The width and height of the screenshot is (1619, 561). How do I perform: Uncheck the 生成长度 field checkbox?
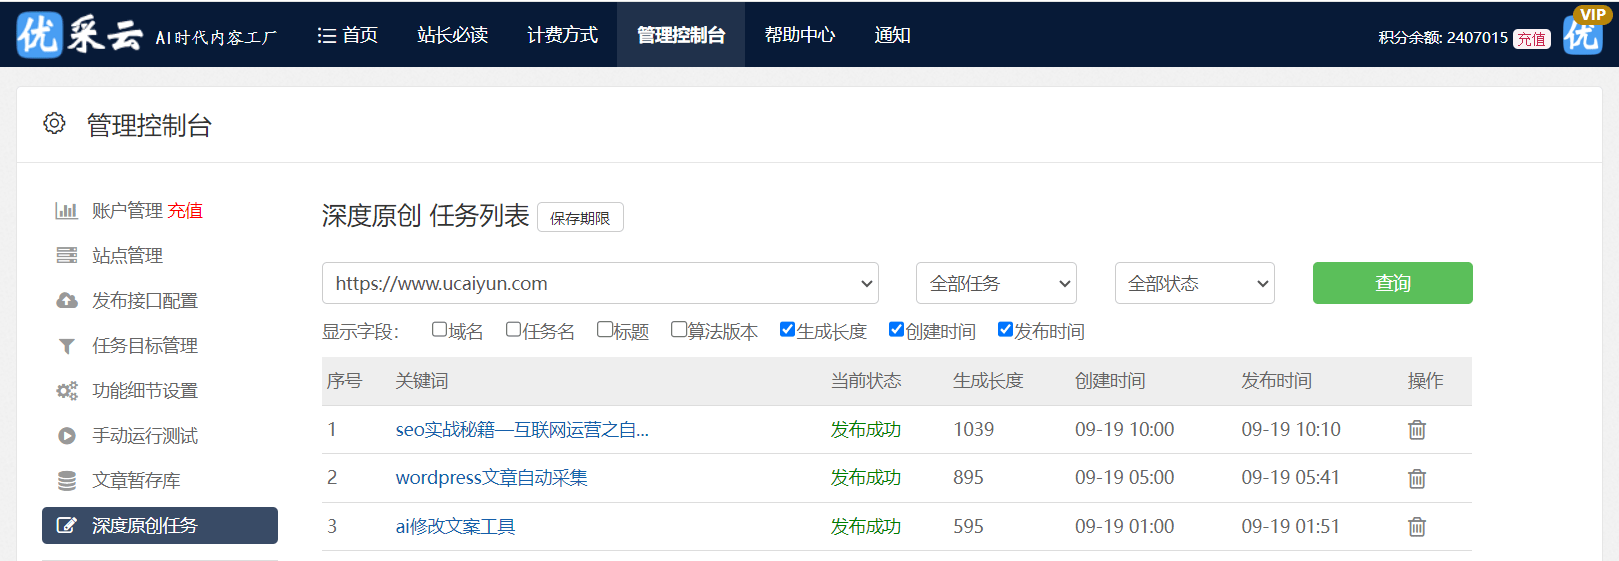point(787,329)
